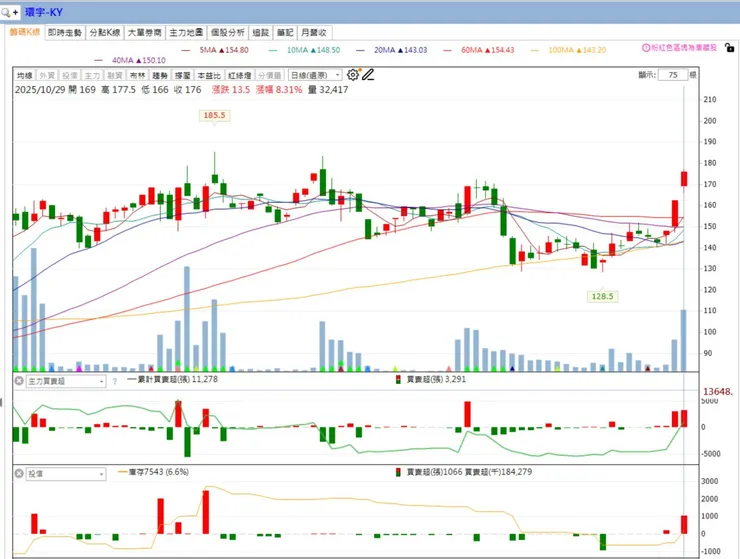
Task: Click the 買賣超(張) 3,291 legend icon
Action: [x=398, y=380]
